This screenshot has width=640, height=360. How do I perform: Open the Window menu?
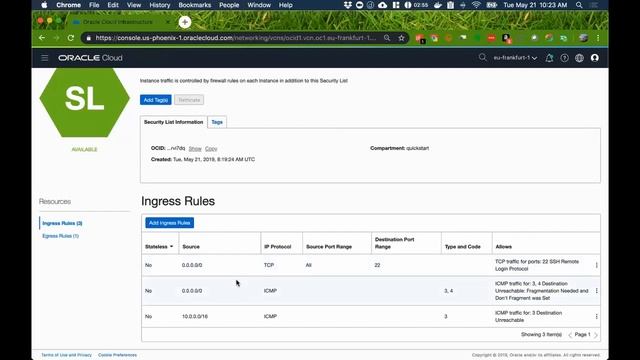(259, 5)
